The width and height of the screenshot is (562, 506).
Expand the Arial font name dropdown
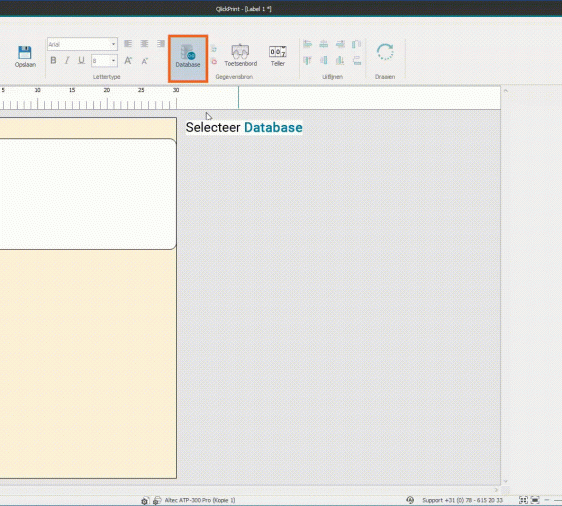113,44
